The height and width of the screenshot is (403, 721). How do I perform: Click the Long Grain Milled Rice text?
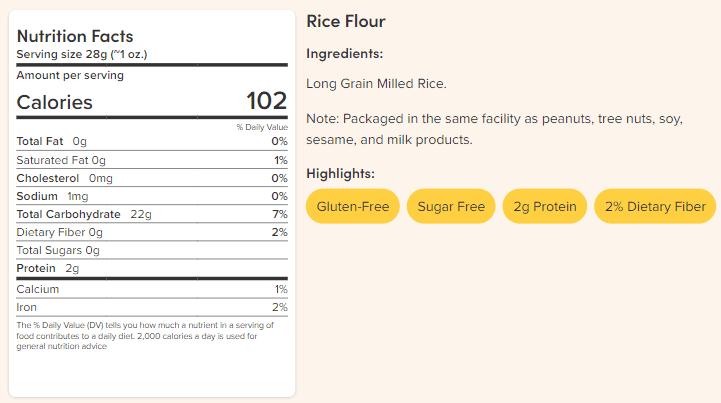coord(376,84)
